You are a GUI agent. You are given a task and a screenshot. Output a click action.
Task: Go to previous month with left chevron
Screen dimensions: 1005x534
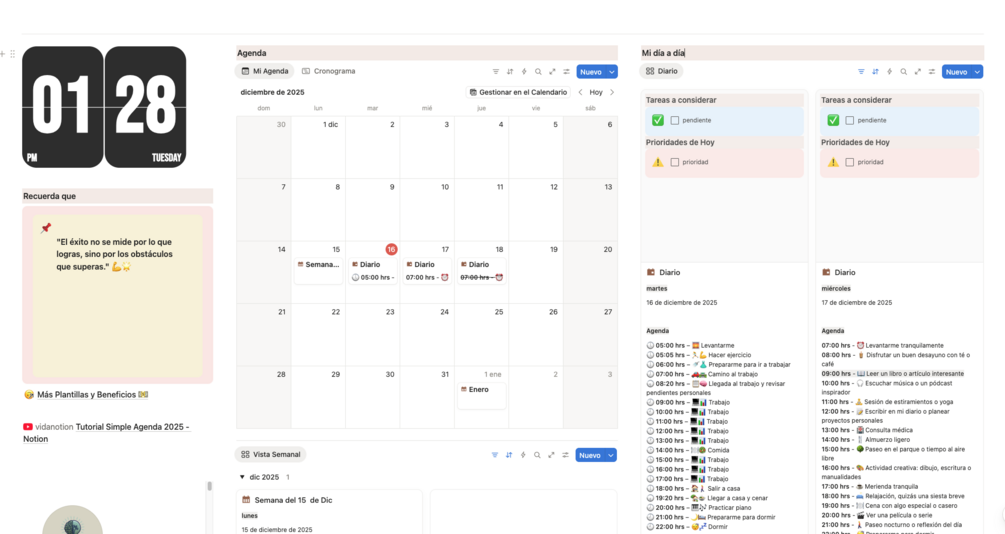pyautogui.click(x=580, y=92)
